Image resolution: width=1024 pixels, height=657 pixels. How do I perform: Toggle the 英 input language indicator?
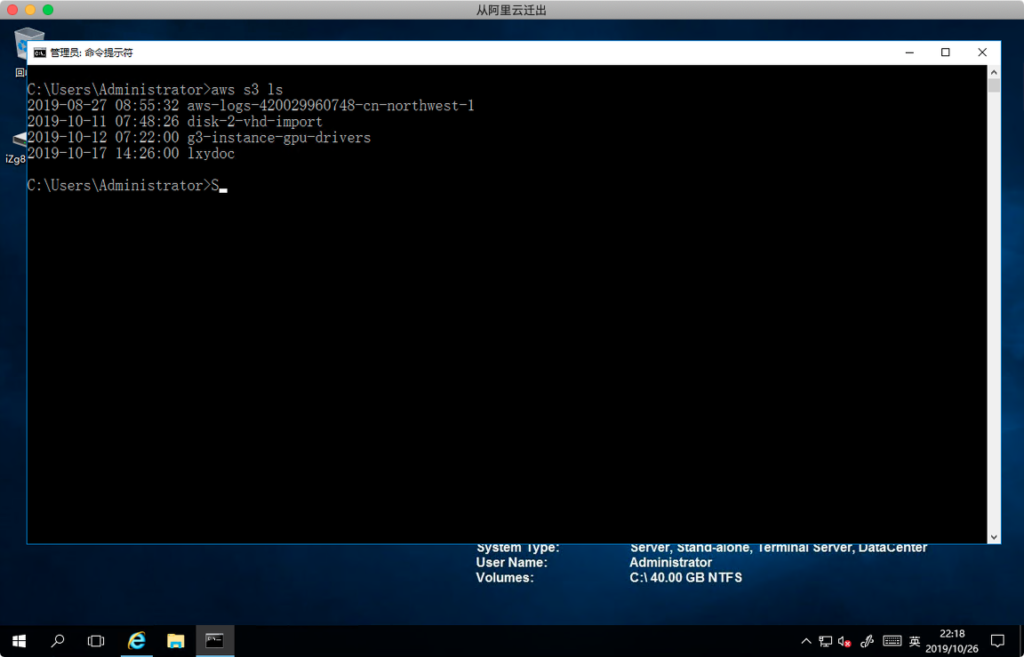(914, 641)
